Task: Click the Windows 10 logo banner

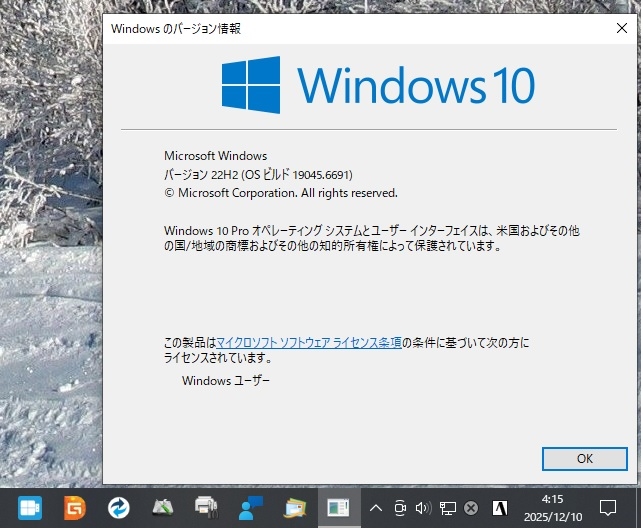Action: click(378, 85)
